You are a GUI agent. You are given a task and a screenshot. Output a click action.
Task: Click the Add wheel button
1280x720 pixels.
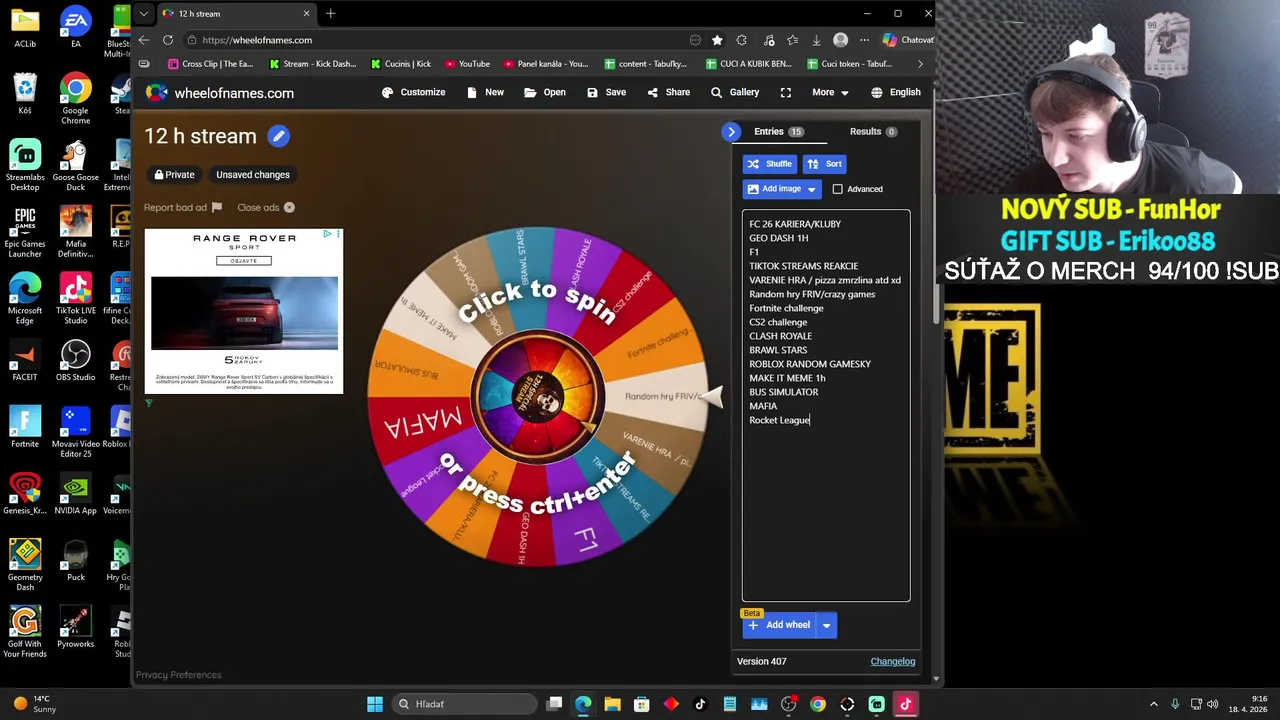click(779, 625)
